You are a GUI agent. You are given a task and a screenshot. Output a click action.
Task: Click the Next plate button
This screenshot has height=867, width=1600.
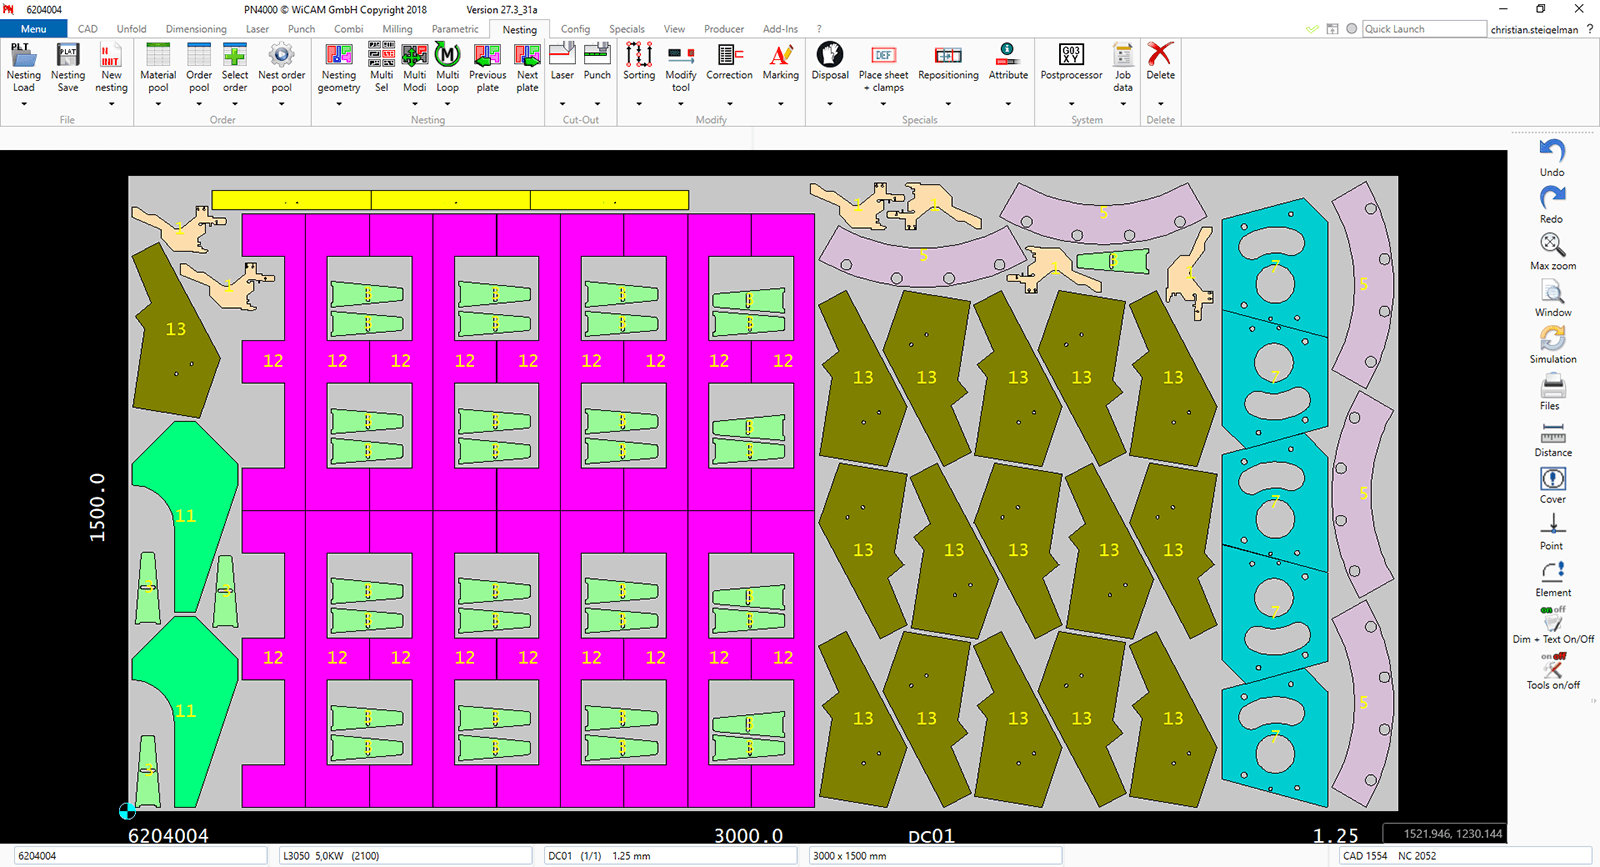point(527,57)
